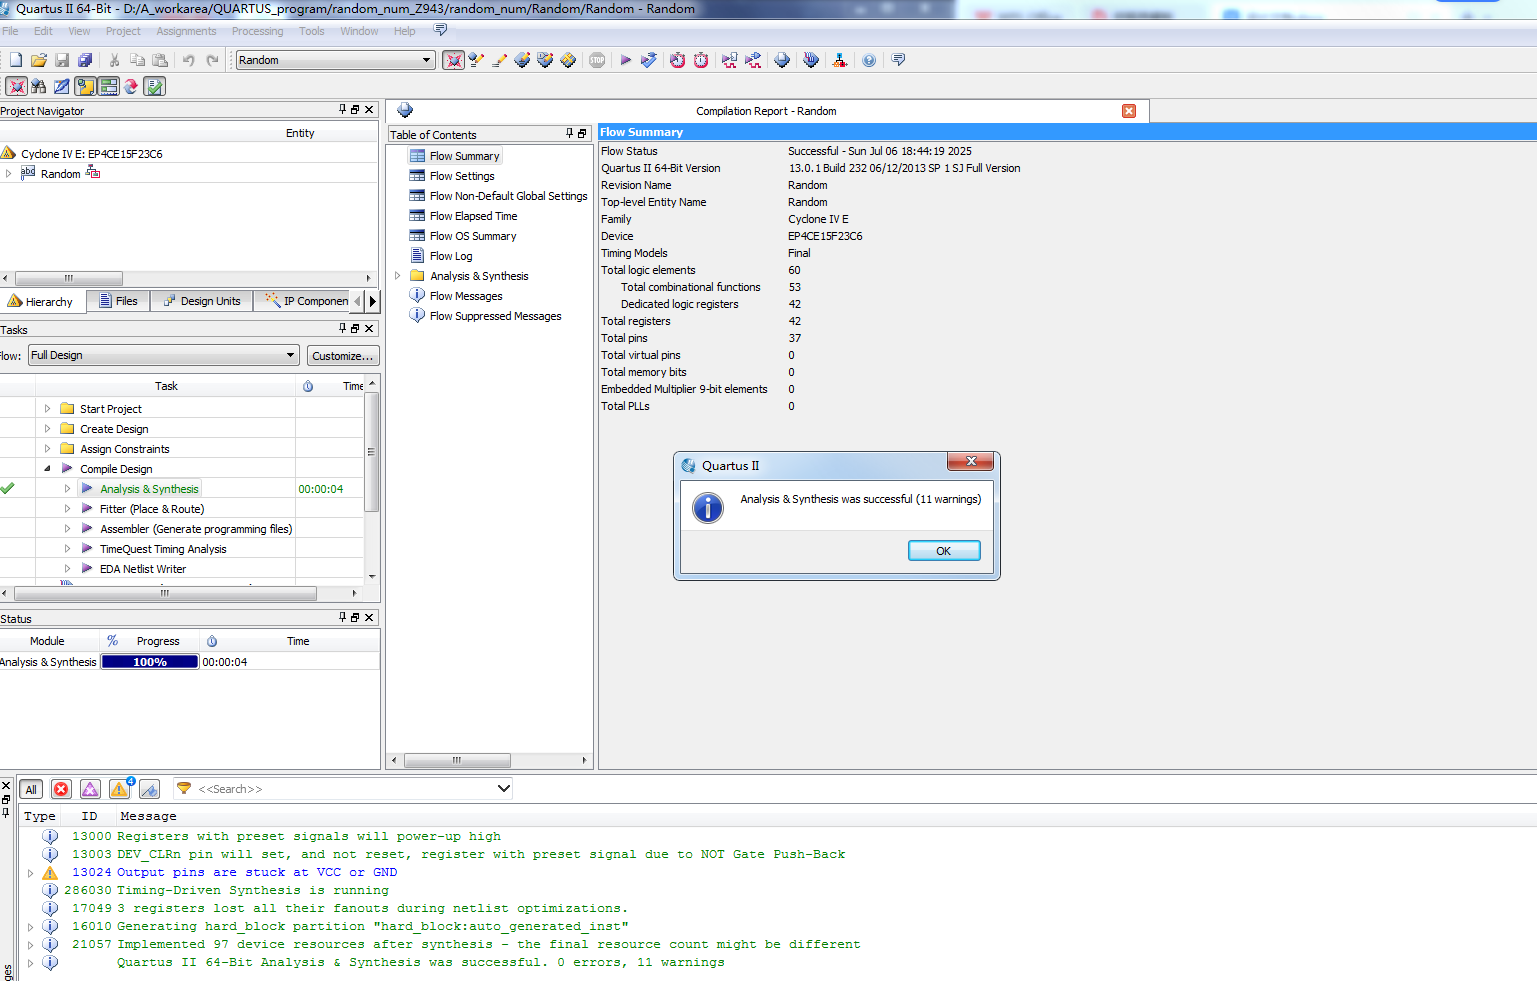
Task: Expand Analysis & Synthesis folder in Table of Contents
Action: pyautogui.click(x=397, y=276)
